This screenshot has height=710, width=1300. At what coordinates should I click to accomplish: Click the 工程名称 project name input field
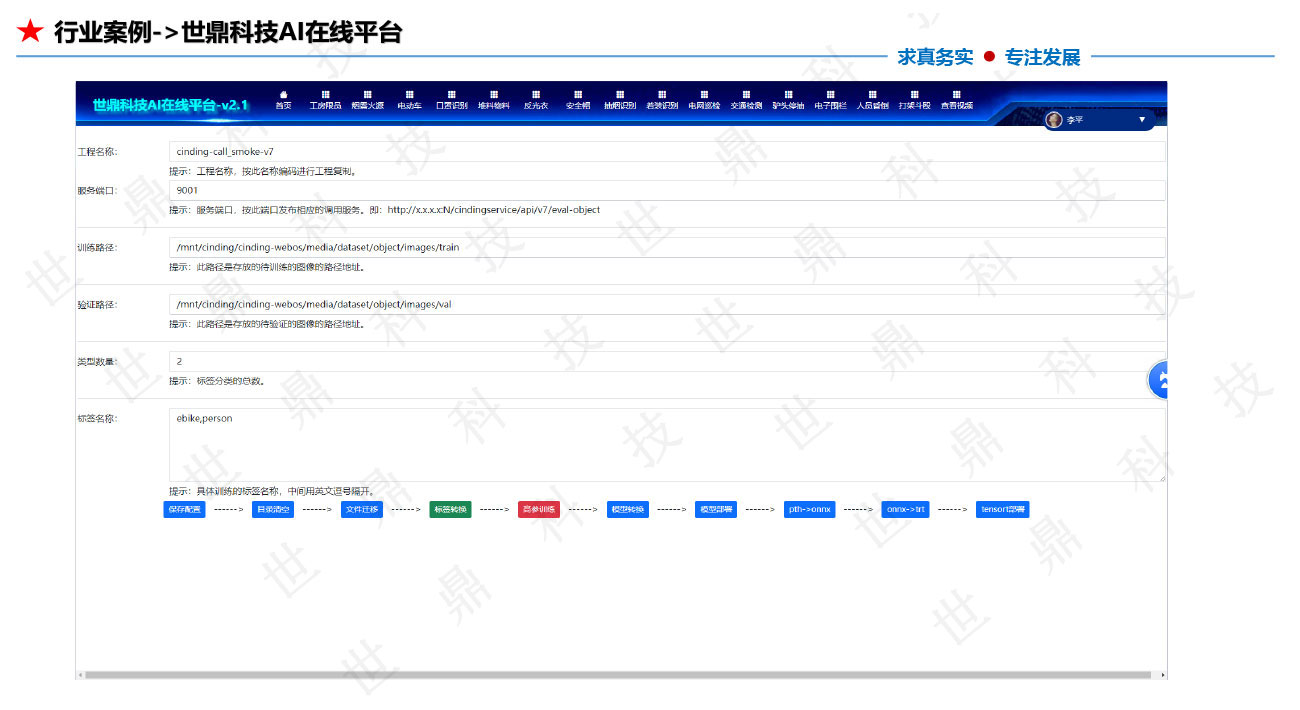[400, 151]
